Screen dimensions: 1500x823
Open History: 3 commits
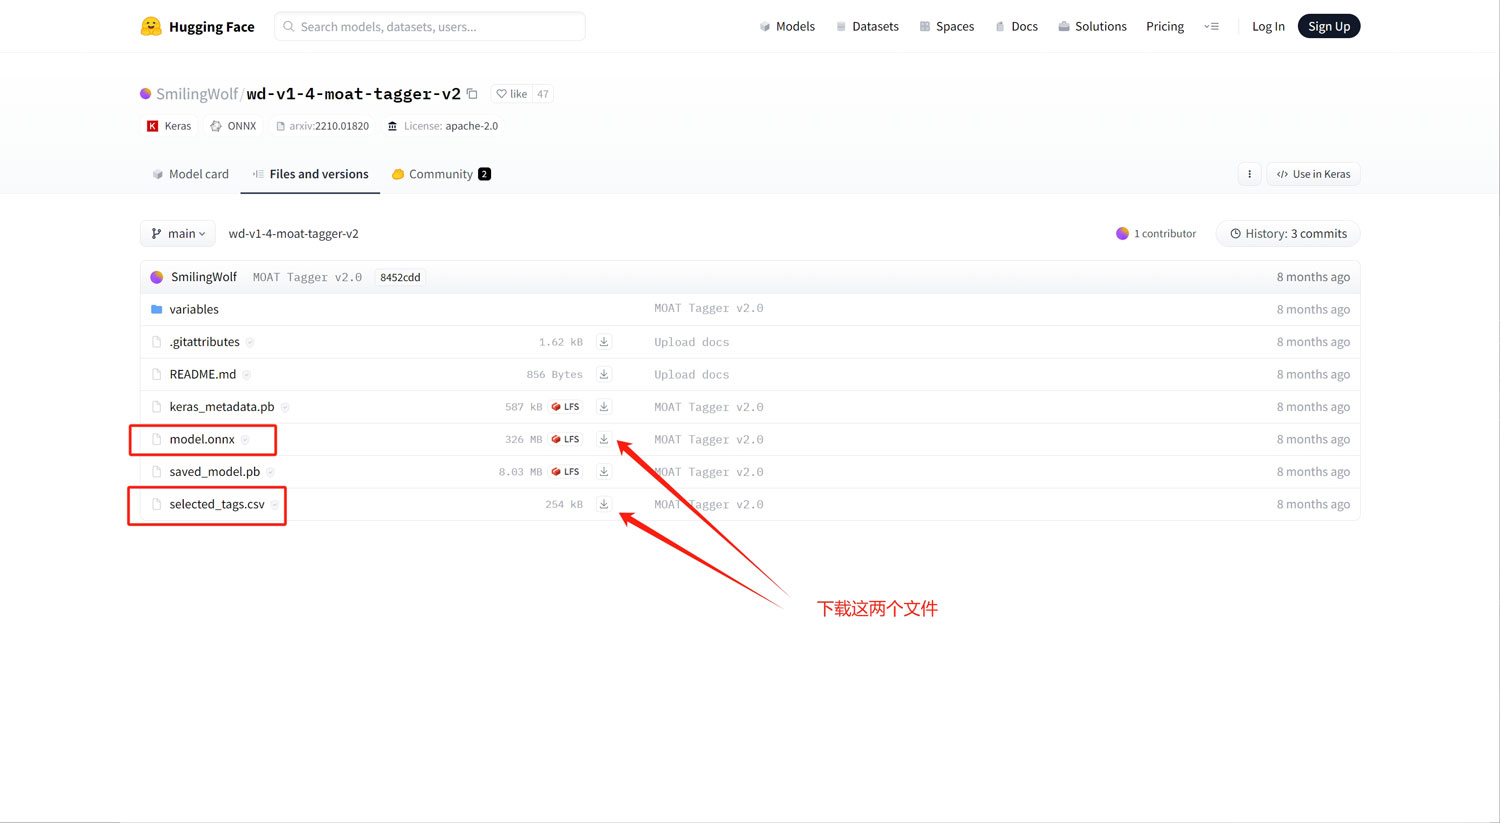click(x=1288, y=234)
